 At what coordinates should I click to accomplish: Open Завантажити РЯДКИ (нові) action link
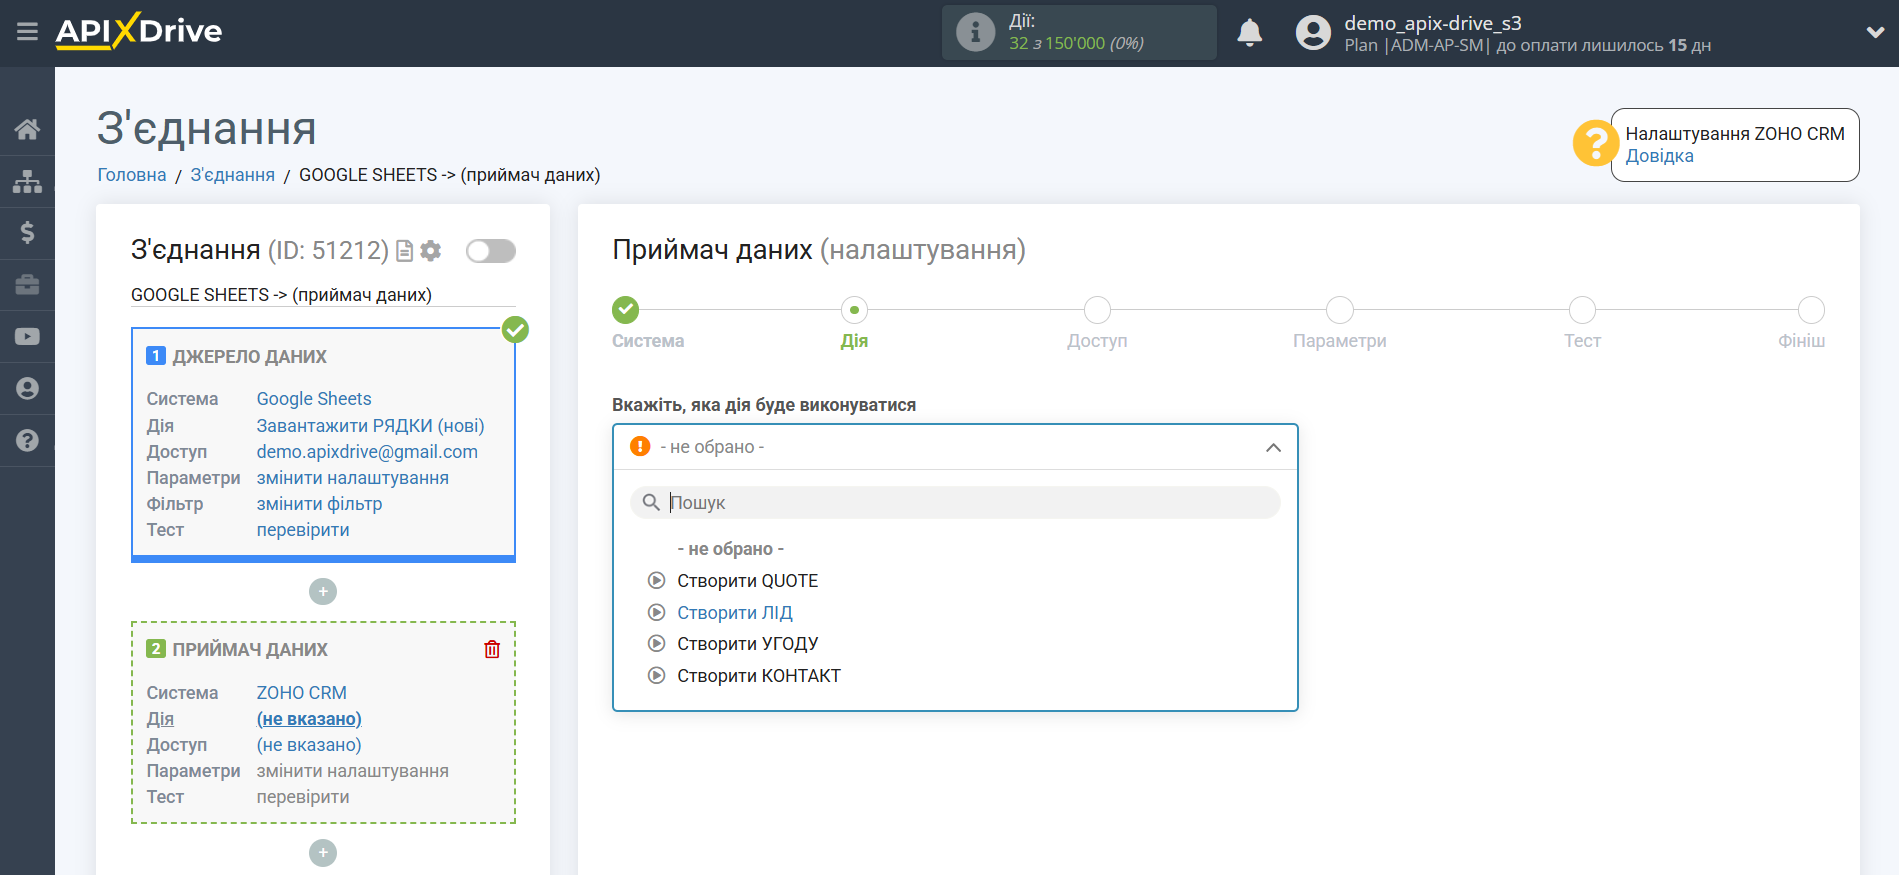370,426
